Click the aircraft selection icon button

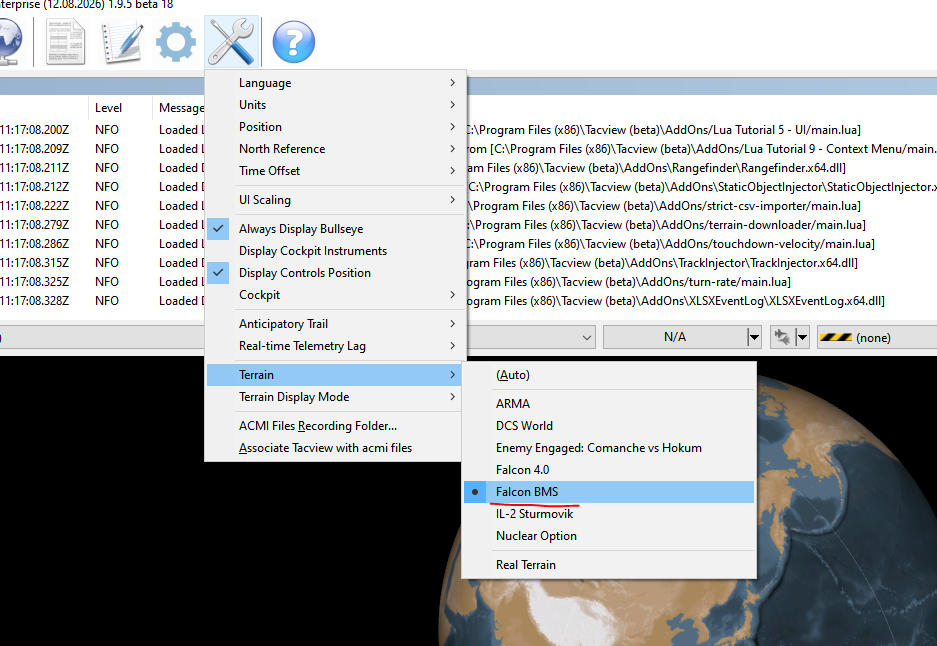(x=782, y=338)
